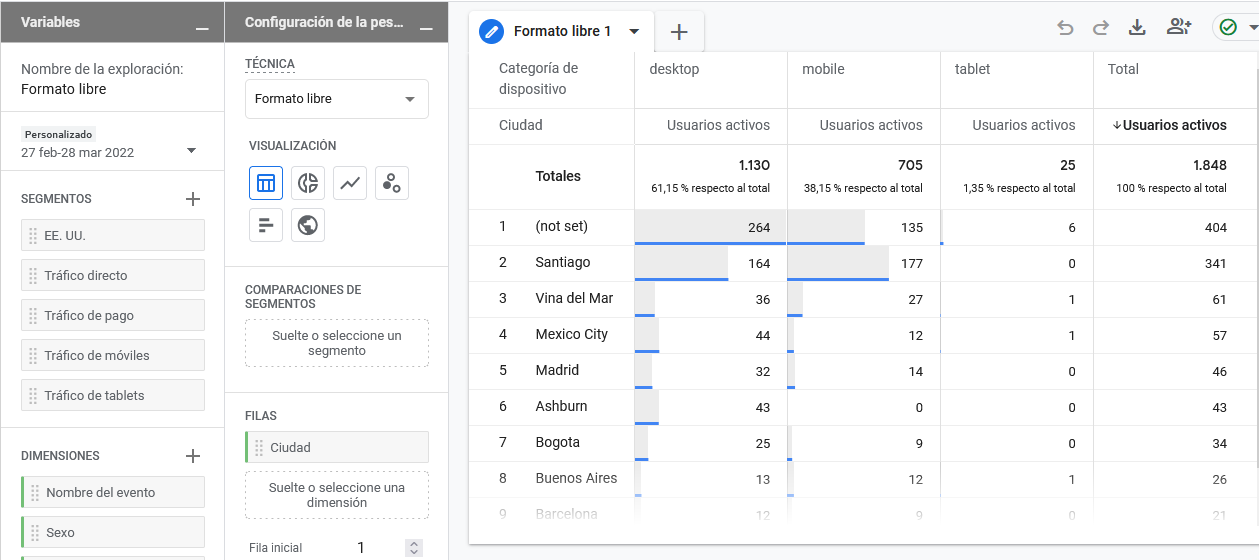Screen dimensions: 1259x560
Task: Click the Madrid row label
Action: click(557, 370)
